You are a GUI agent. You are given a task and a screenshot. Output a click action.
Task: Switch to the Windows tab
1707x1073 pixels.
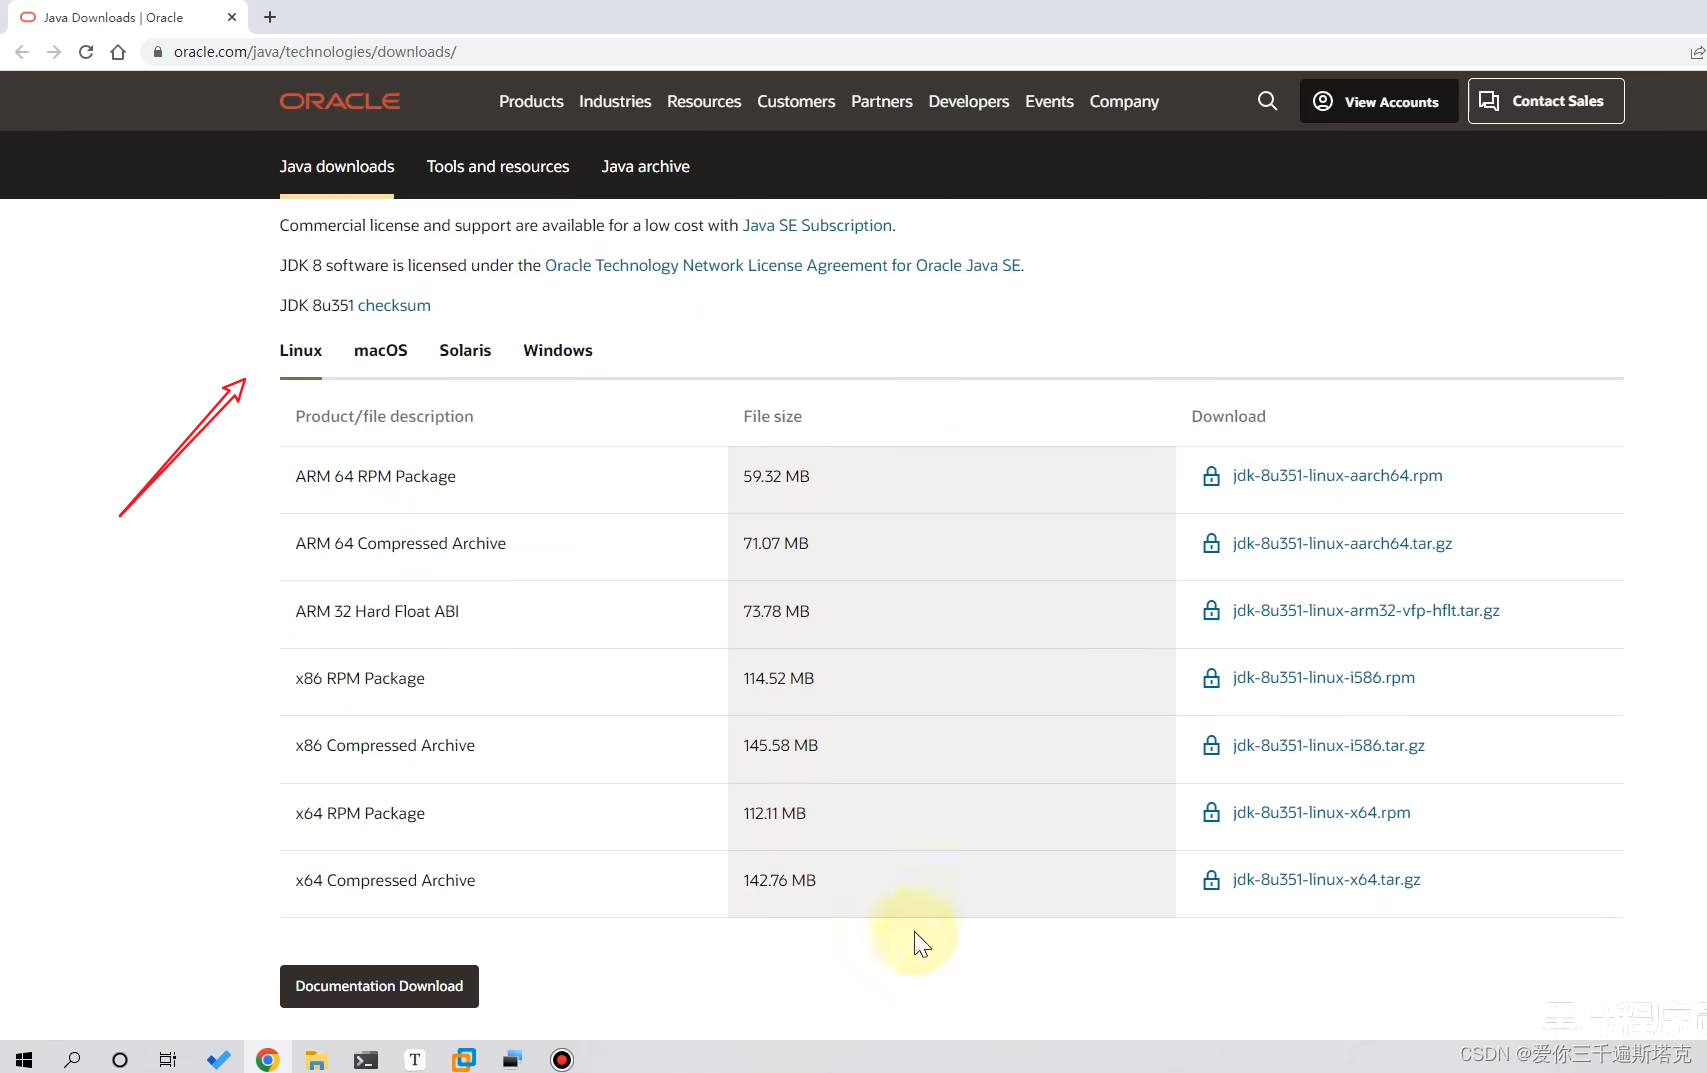tap(558, 350)
